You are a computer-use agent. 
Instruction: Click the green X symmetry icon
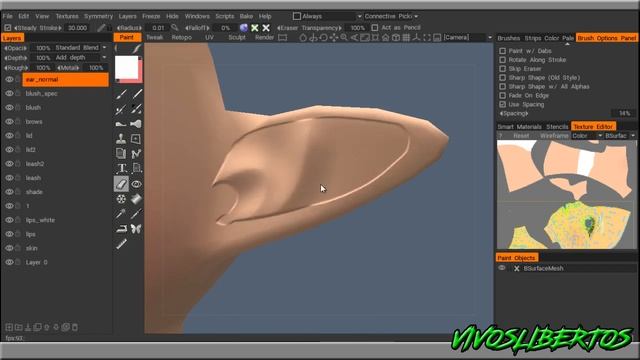coord(255,28)
